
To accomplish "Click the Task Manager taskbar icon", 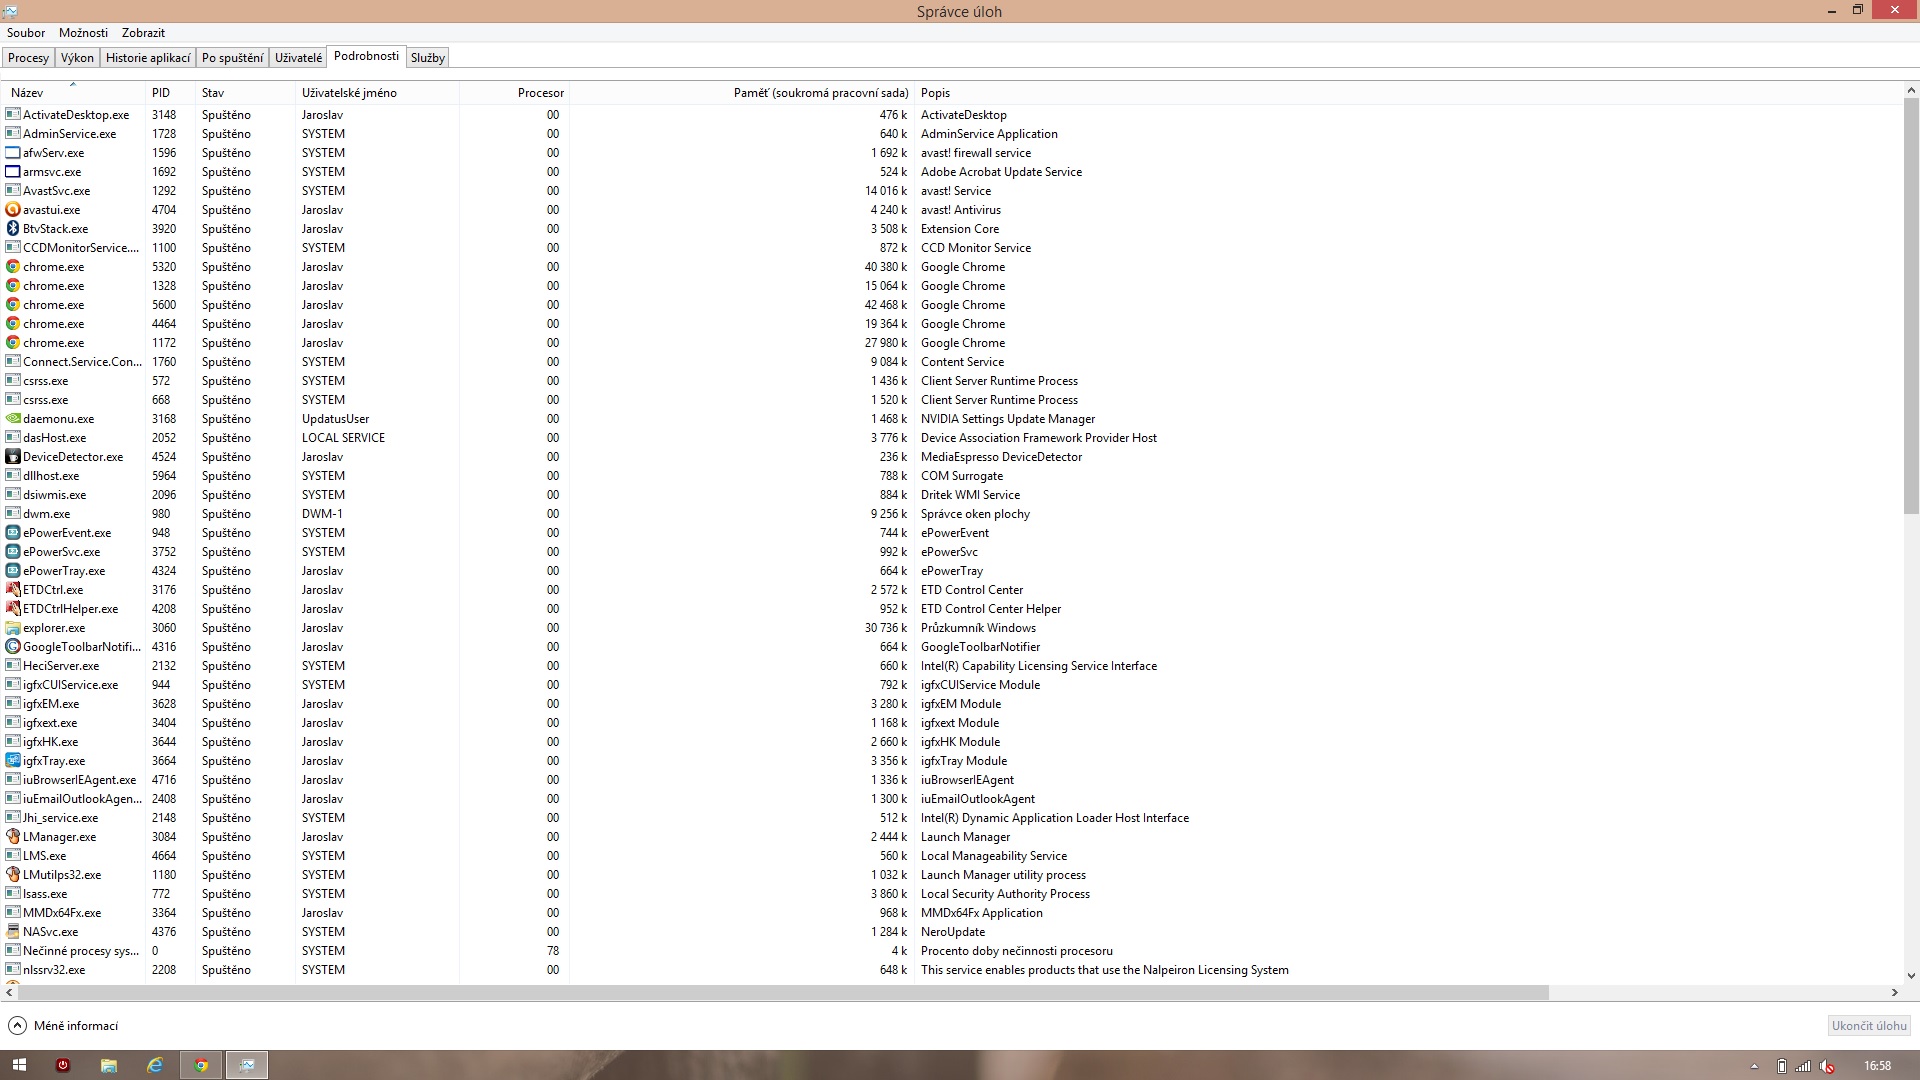I will click(x=247, y=1065).
